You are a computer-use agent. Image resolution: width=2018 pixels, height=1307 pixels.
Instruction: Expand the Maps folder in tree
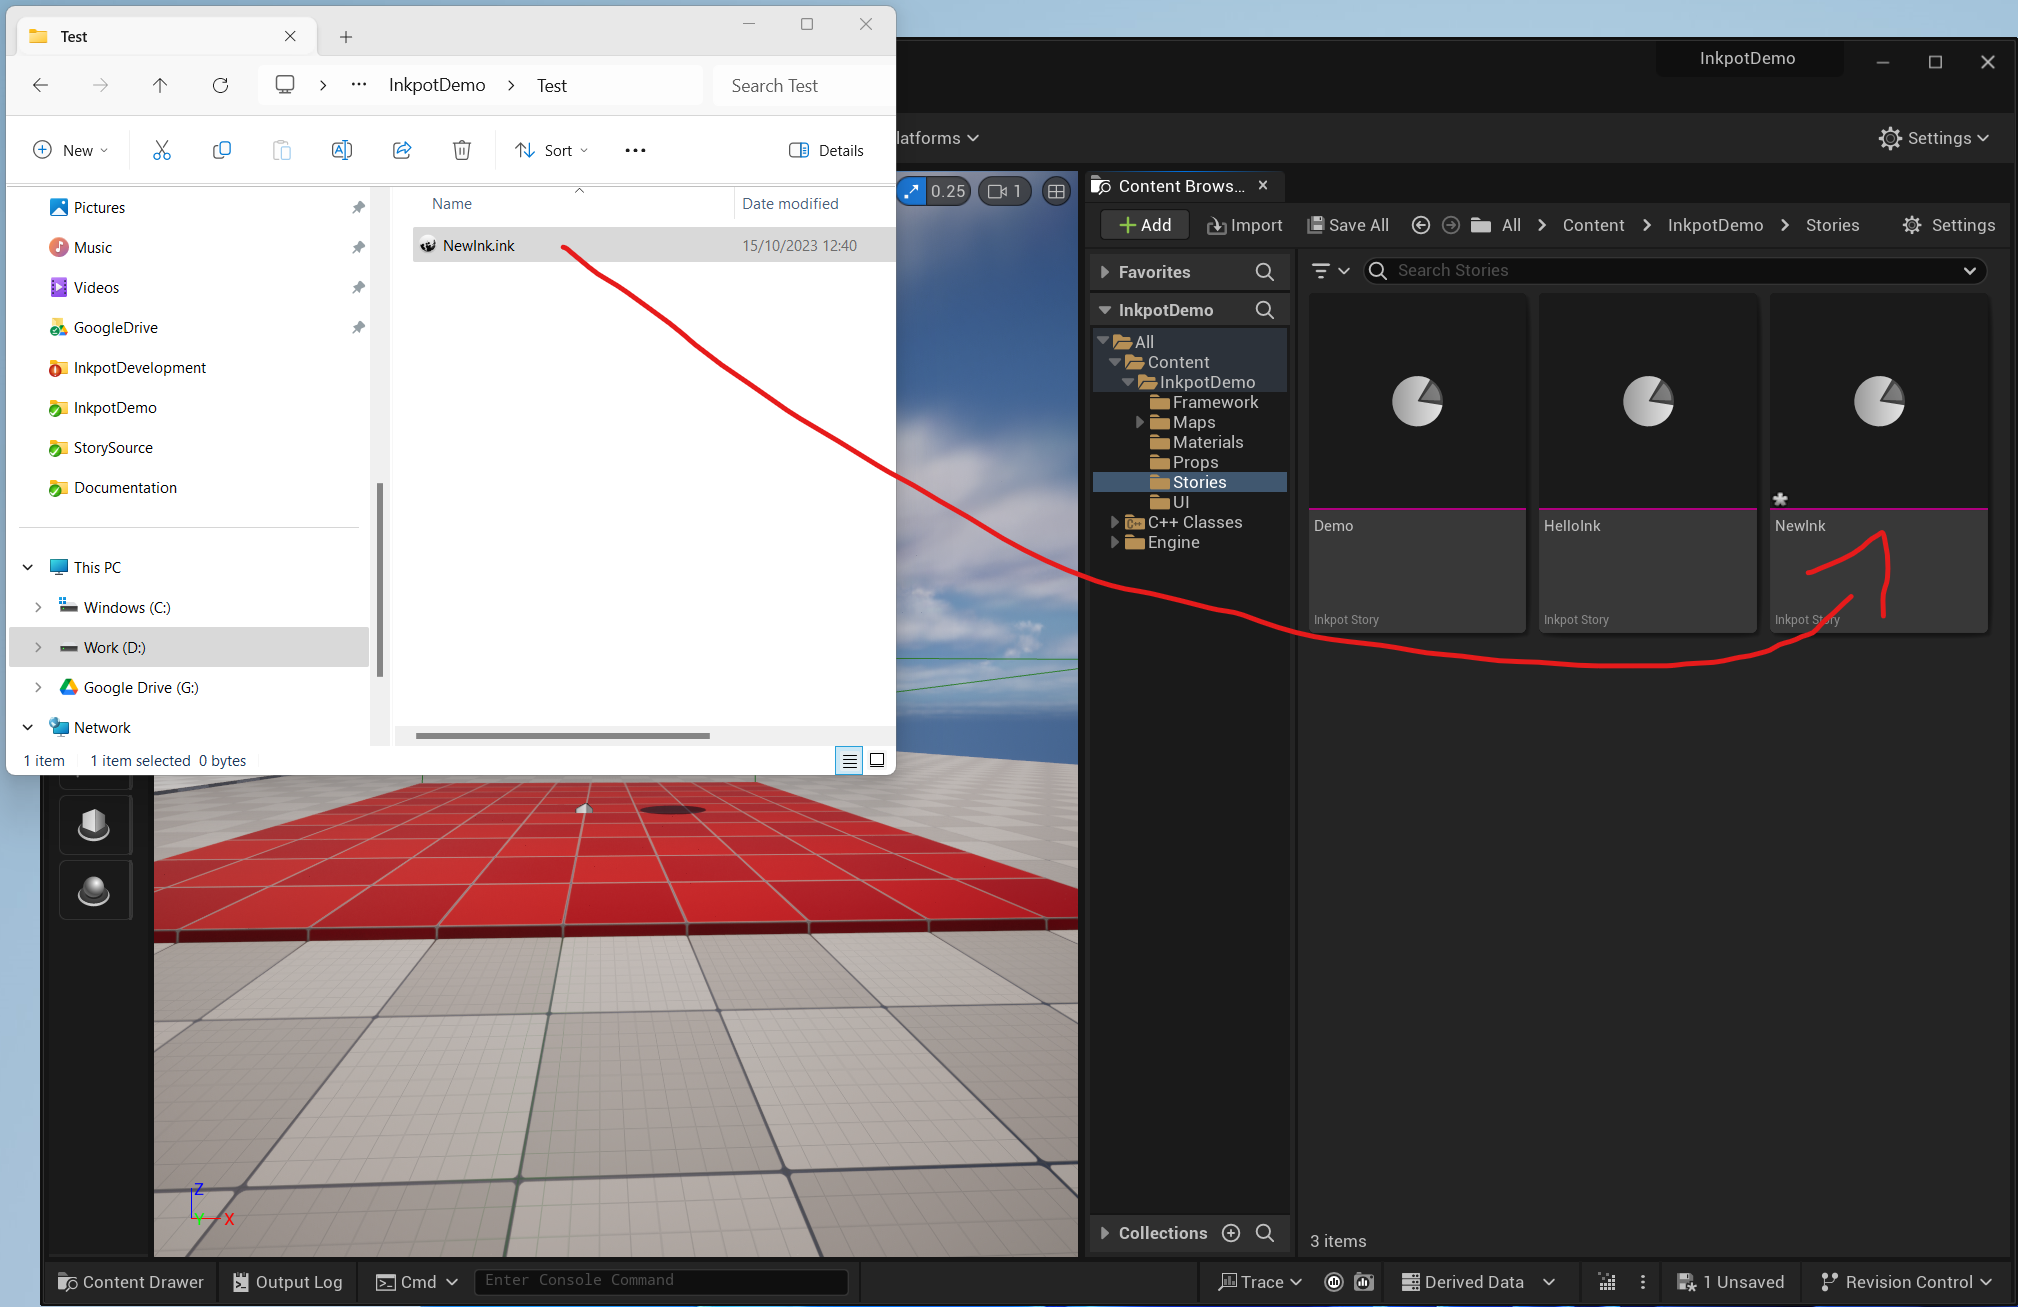point(1140,422)
